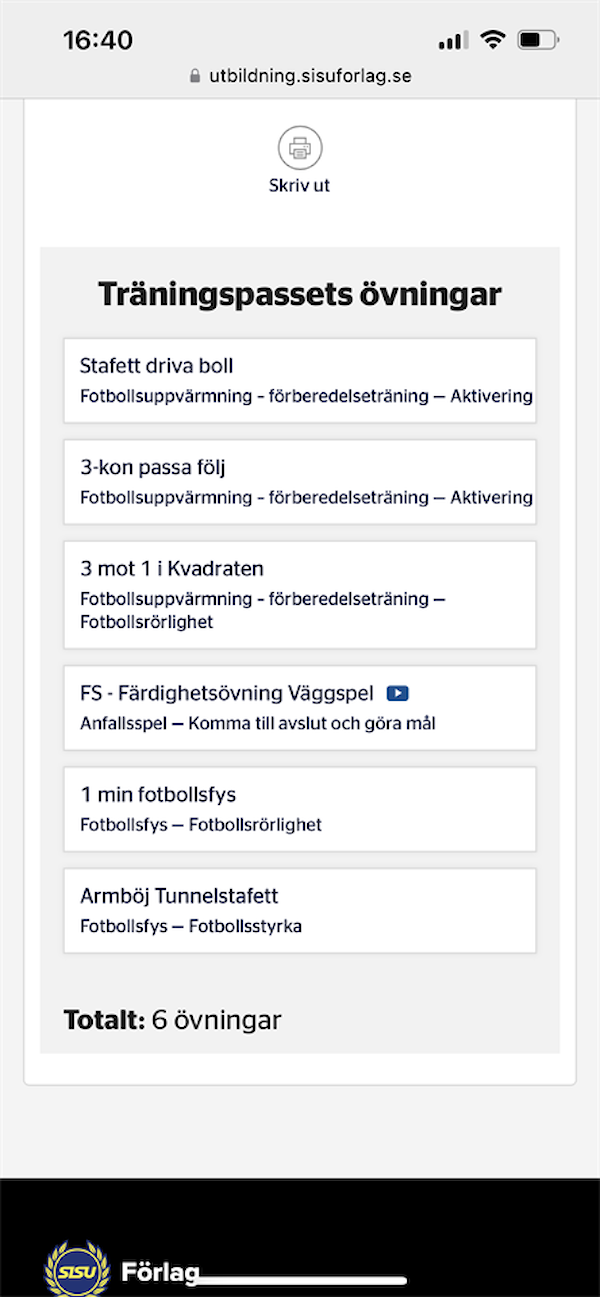Tap the Skriv ut label
Image resolution: width=600 pixels, height=1297 pixels.
299,185
